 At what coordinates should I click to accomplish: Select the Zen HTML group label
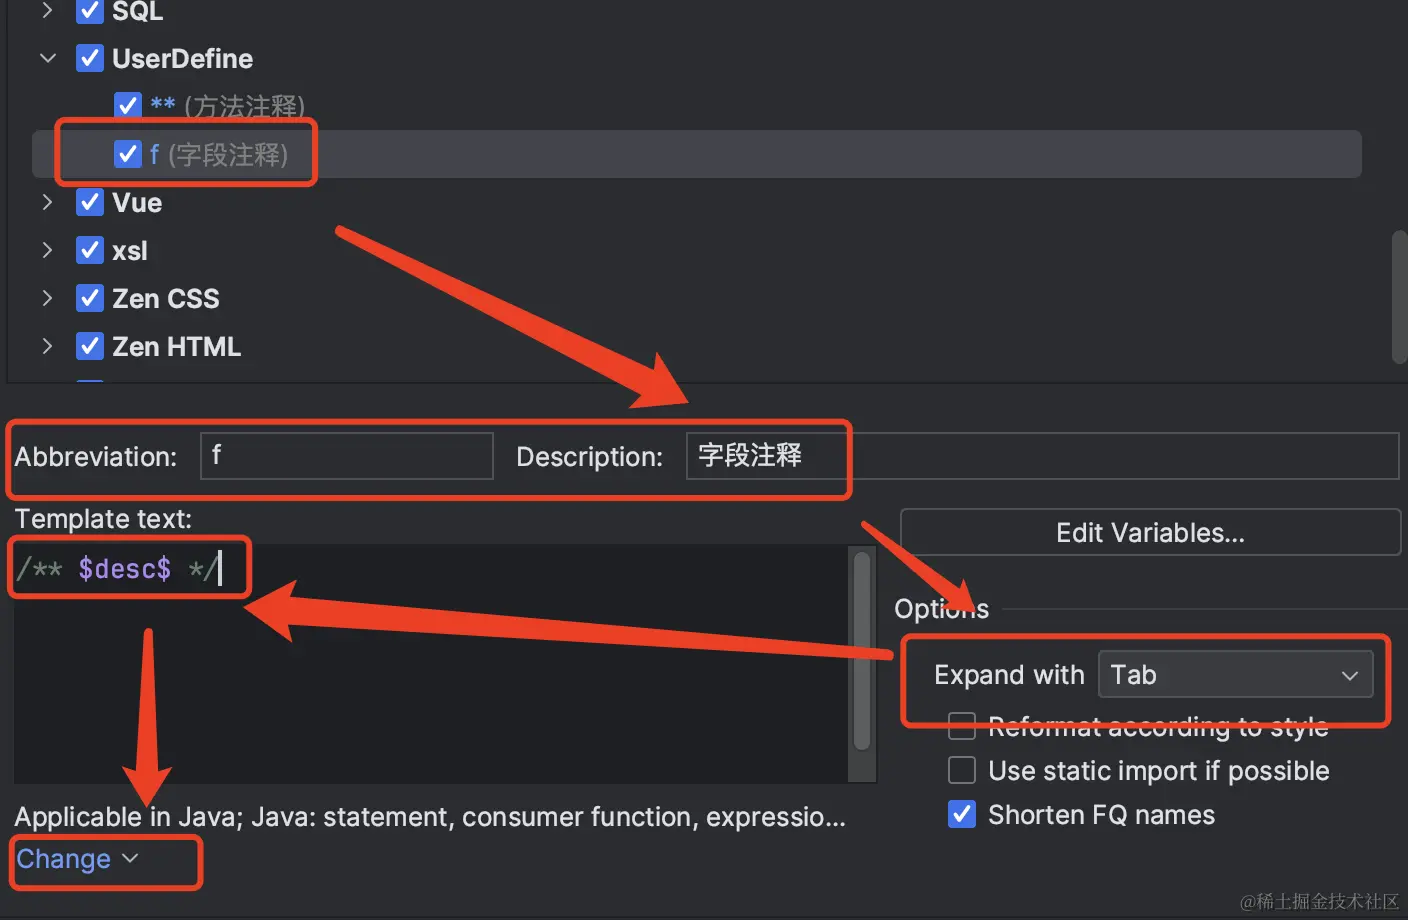(176, 346)
